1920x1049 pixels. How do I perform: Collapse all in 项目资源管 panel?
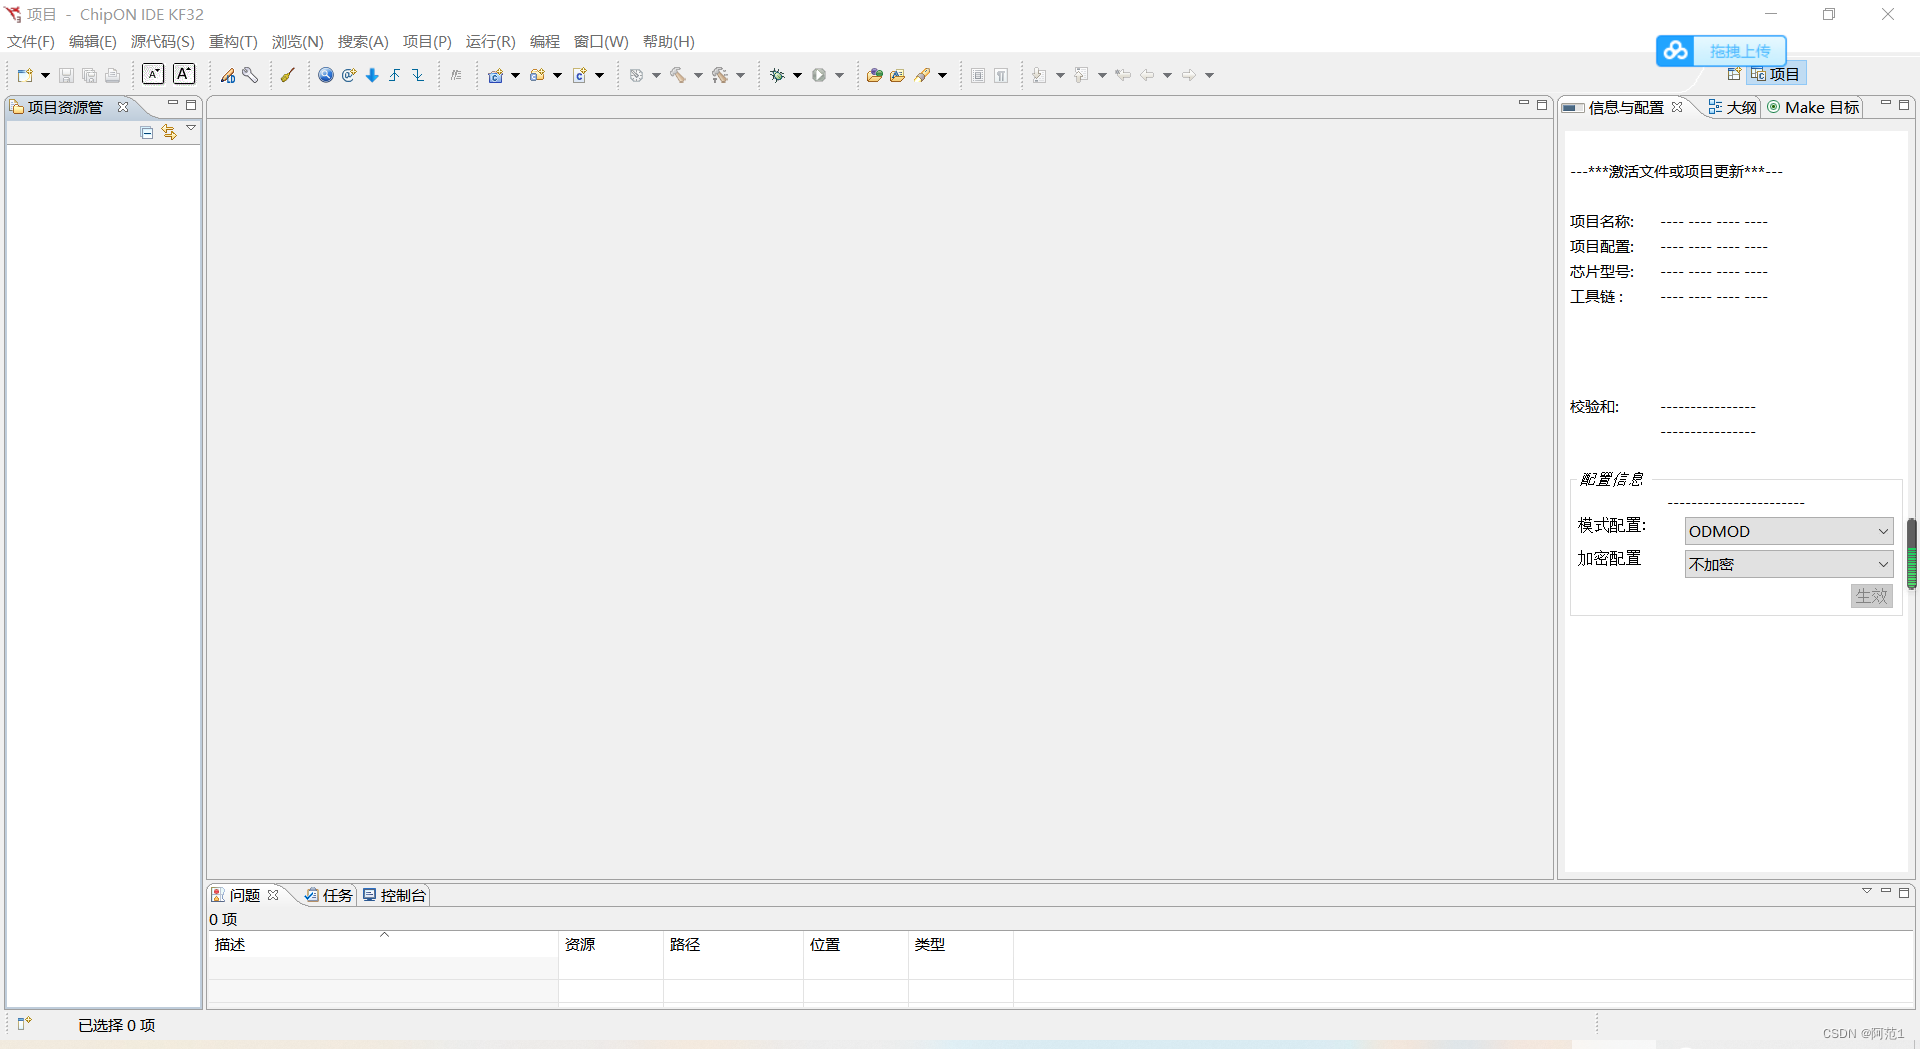(x=147, y=132)
